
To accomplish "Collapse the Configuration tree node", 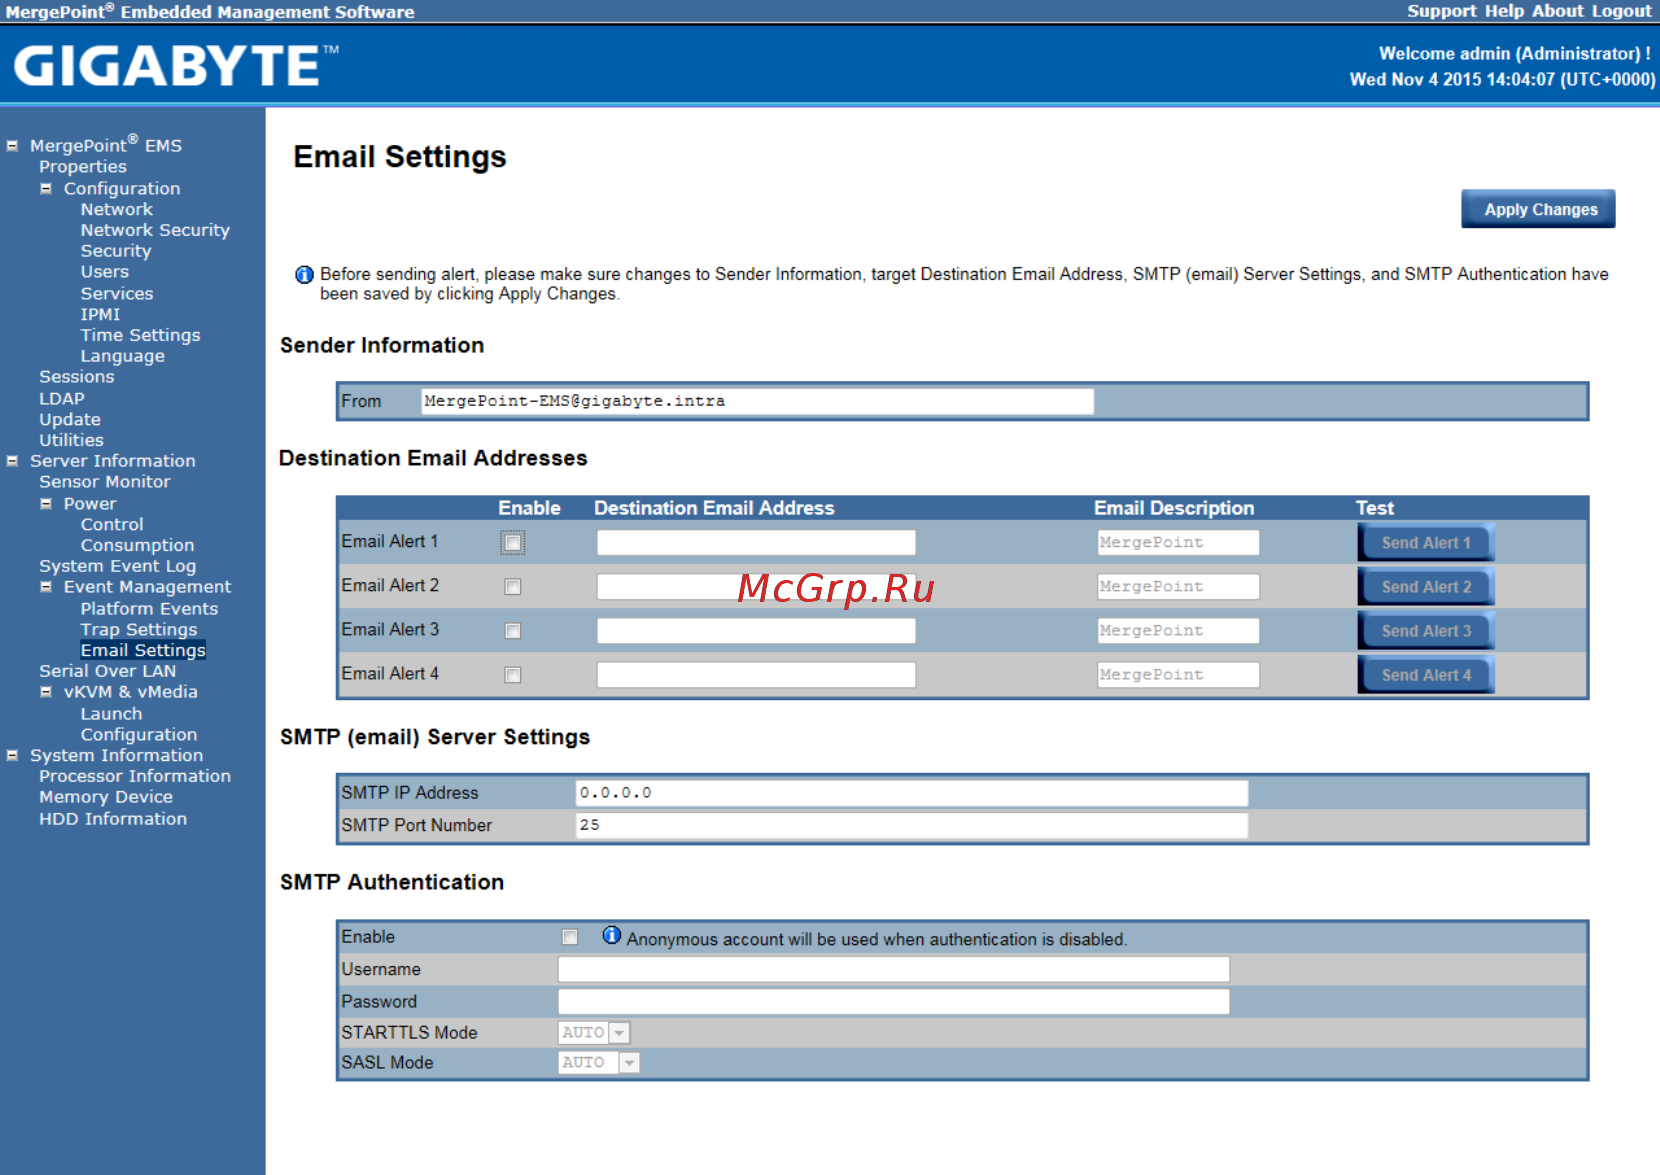I will pyautogui.click(x=46, y=189).
